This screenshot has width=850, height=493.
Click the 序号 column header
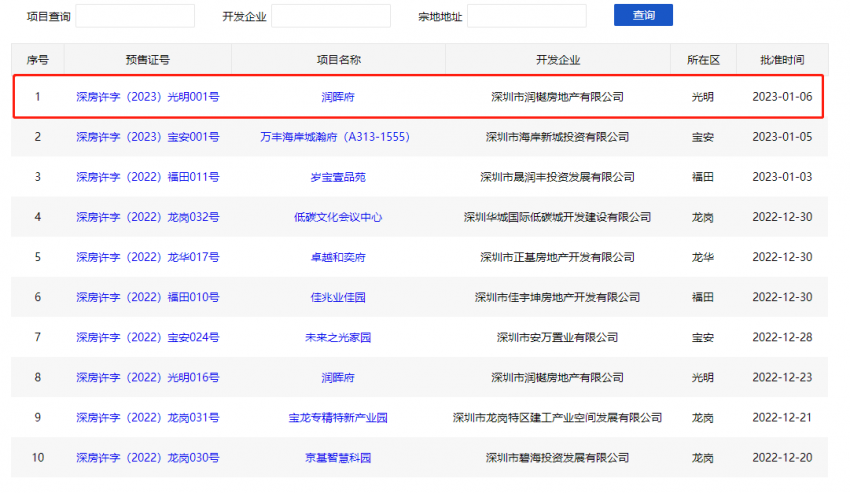pos(37,60)
